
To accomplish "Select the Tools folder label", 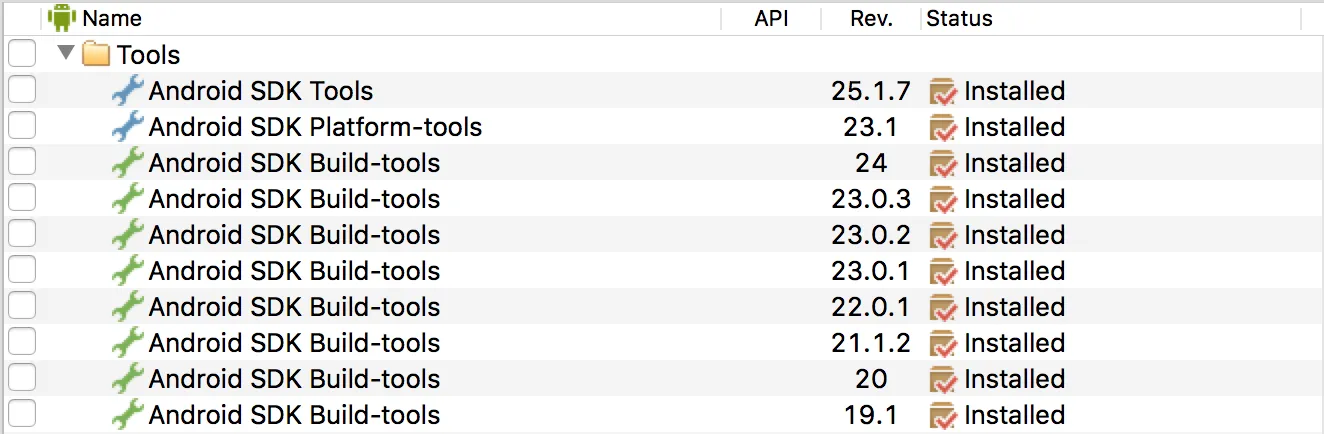I will pos(149,55).
